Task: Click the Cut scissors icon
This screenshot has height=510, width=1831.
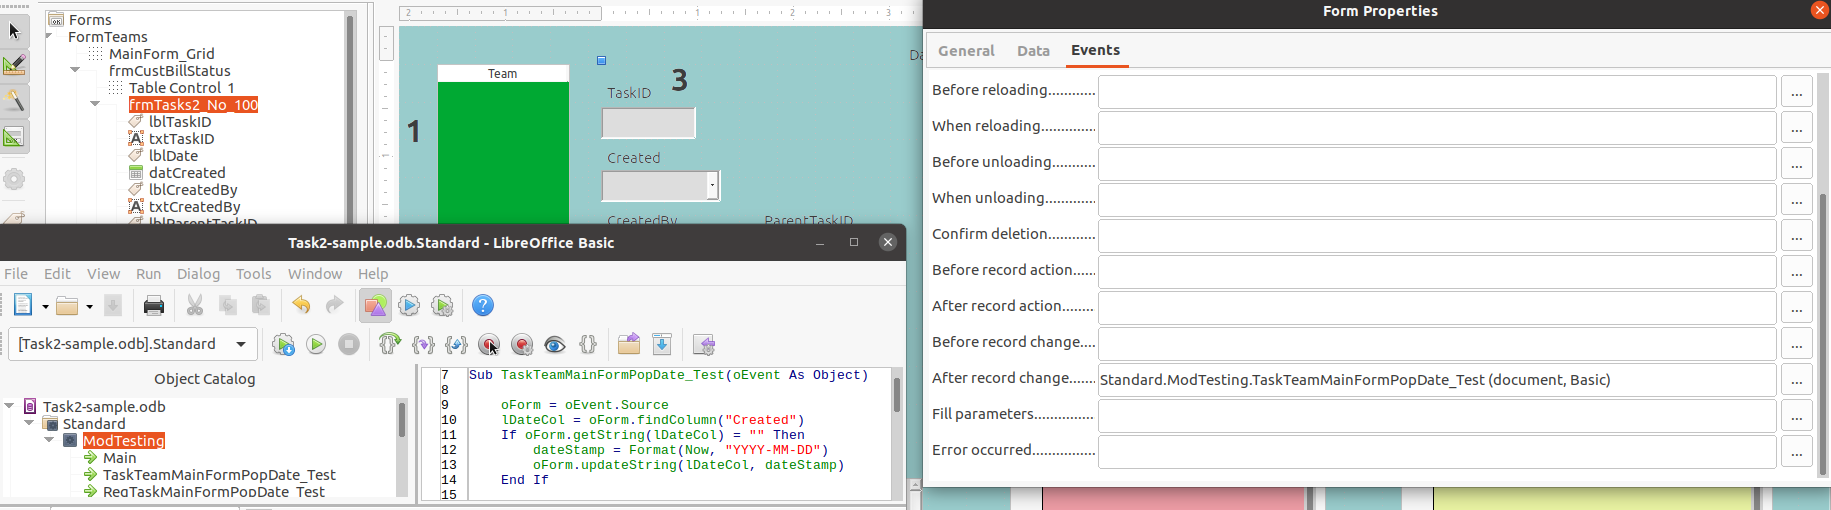Action: [195, 306]
